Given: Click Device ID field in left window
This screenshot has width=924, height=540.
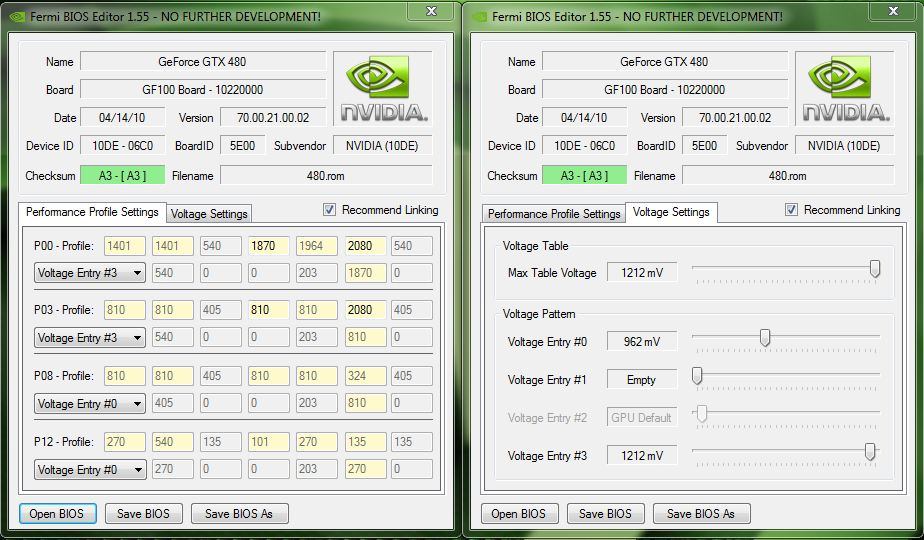Looking at the screenshot, I should [123, 146].
